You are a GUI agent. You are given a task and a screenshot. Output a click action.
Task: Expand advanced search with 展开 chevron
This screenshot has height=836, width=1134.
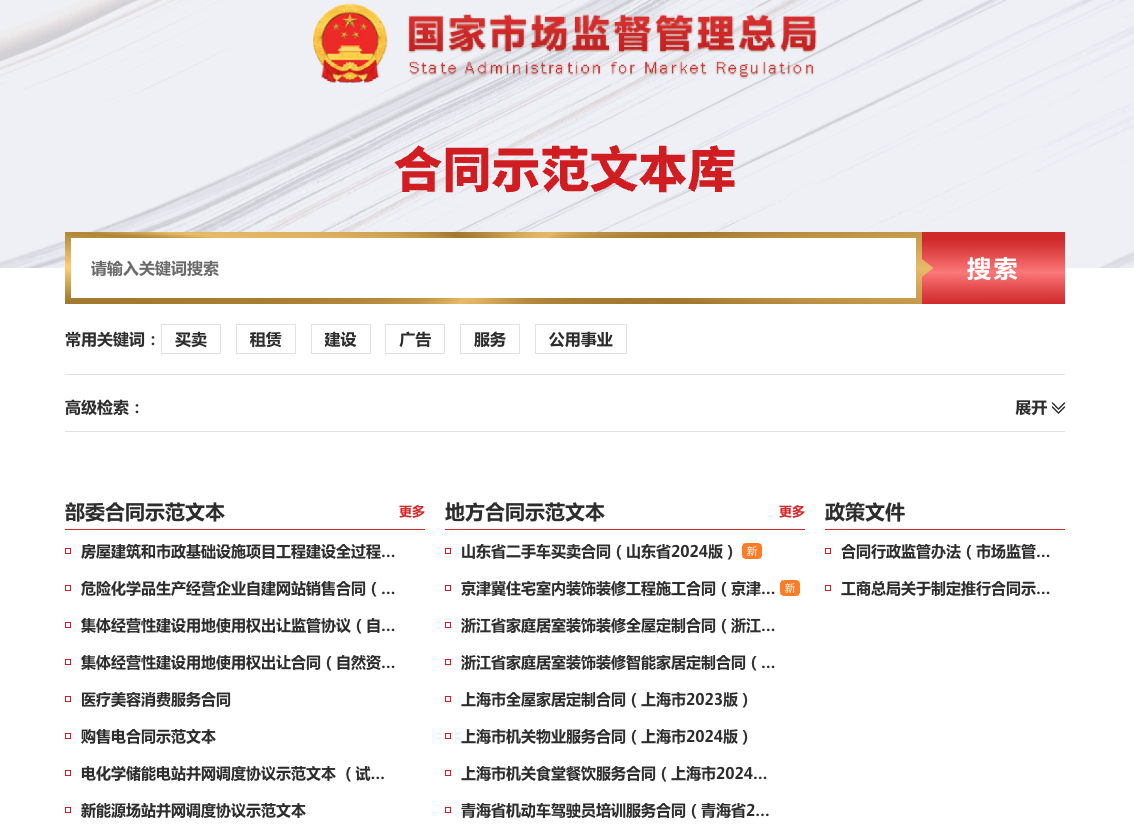(x=1040, y=408)
